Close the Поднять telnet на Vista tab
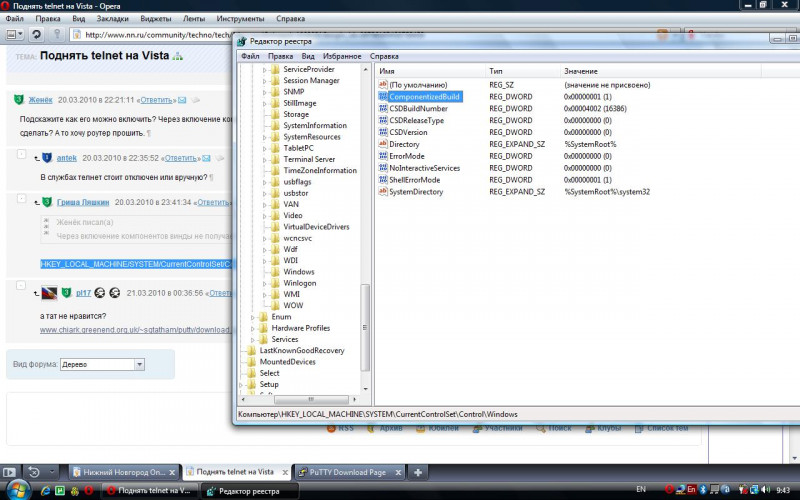The image size is (800, 500). (285, 472)
